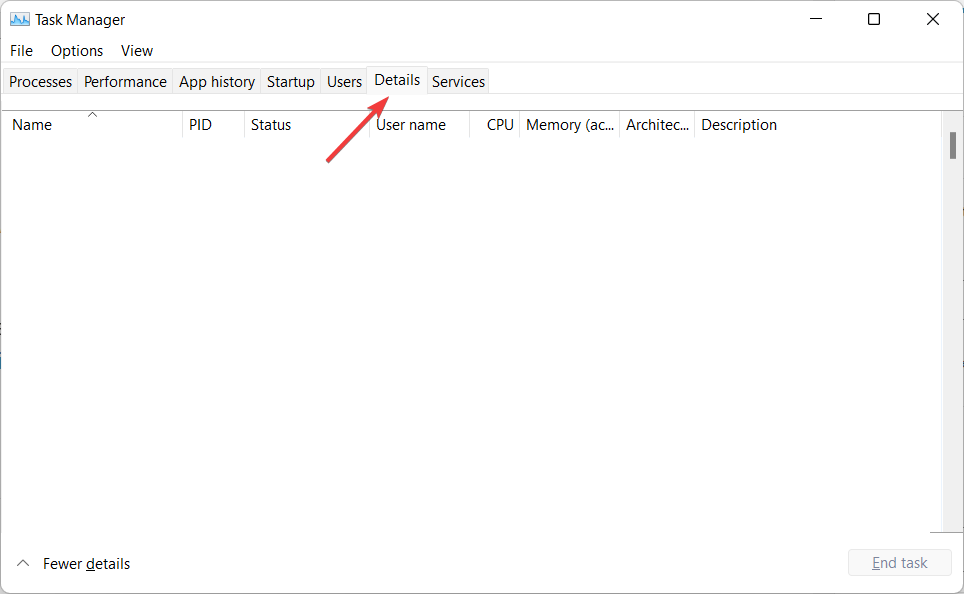
Task: Close the Task Manager window
Action: click(933, 19)
